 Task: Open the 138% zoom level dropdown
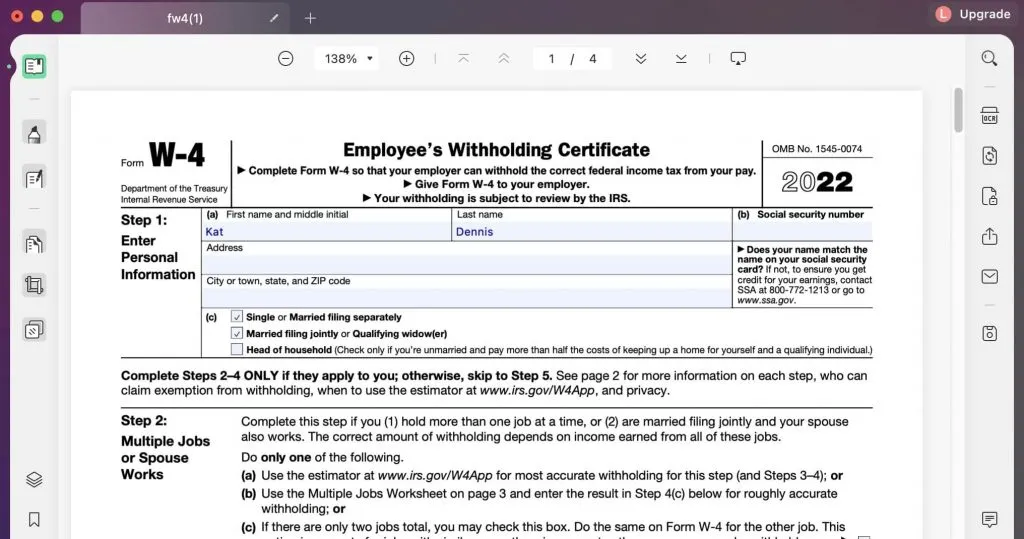(347, 59)
